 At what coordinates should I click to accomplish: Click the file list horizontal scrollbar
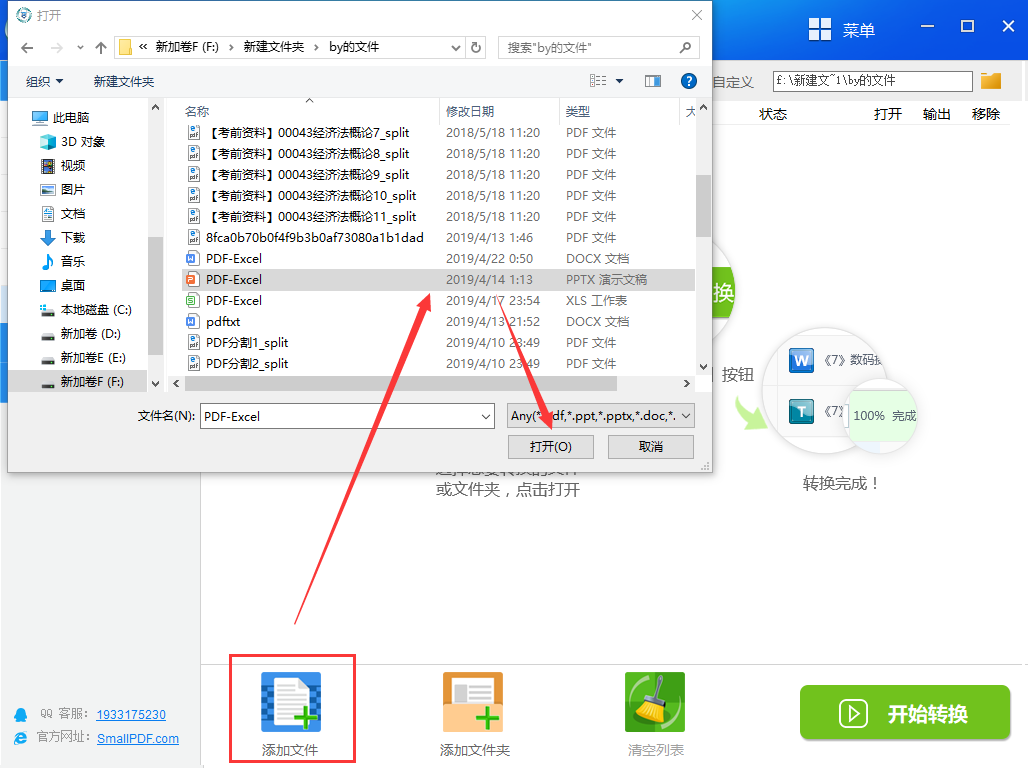click(x=400, y=383)
